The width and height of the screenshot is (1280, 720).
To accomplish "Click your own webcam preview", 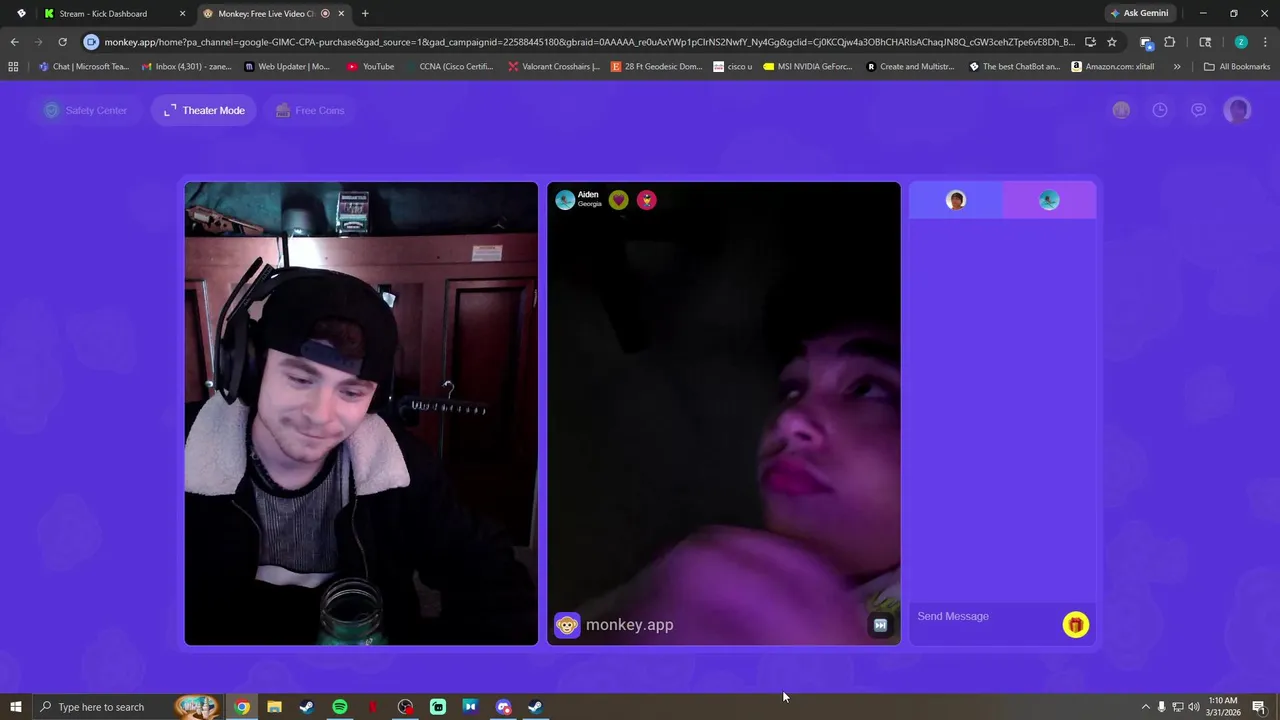I will 361,413.
